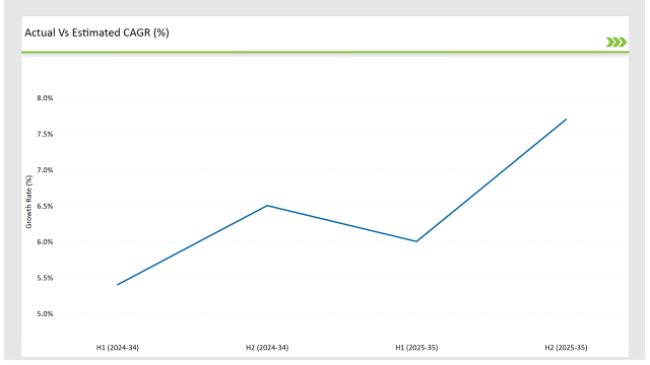Click the line's data point above H1 (2024-34)

pos(118,285)
